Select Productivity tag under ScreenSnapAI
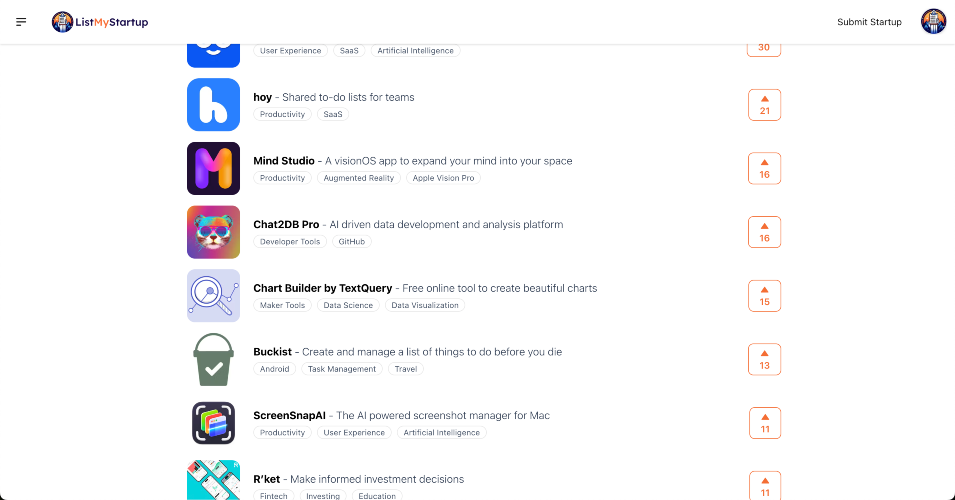The image size is (955, 500). 283,432
